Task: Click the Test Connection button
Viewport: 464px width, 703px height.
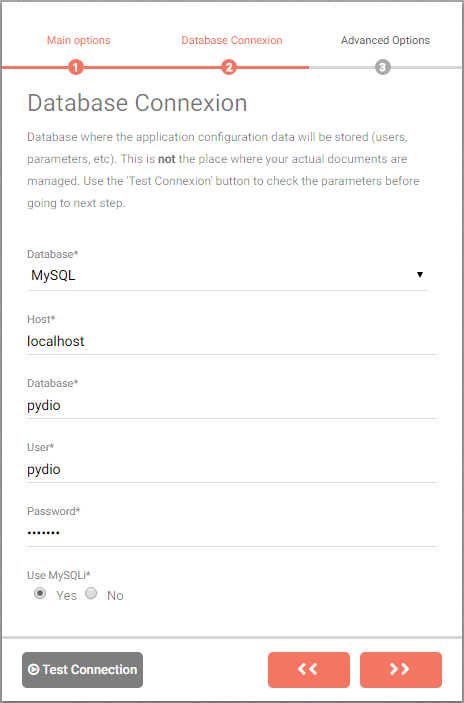Action: [x=82, y=670]
